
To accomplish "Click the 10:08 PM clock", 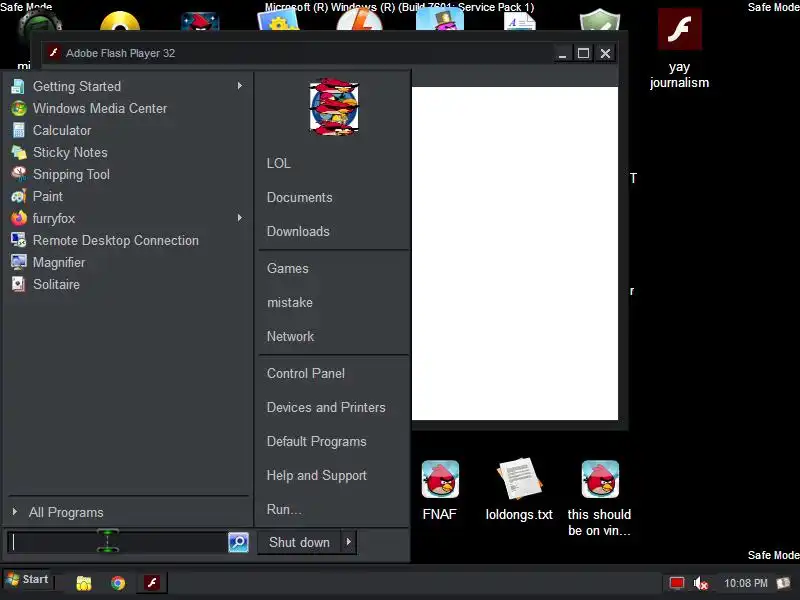I will pyautogui.click(x=746, y=583).
